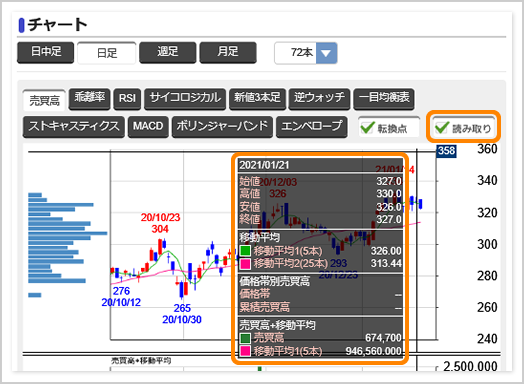
Task: Switch to 逆ウォッチ chart
Action: pyautogui.click(x=319, y=98)
